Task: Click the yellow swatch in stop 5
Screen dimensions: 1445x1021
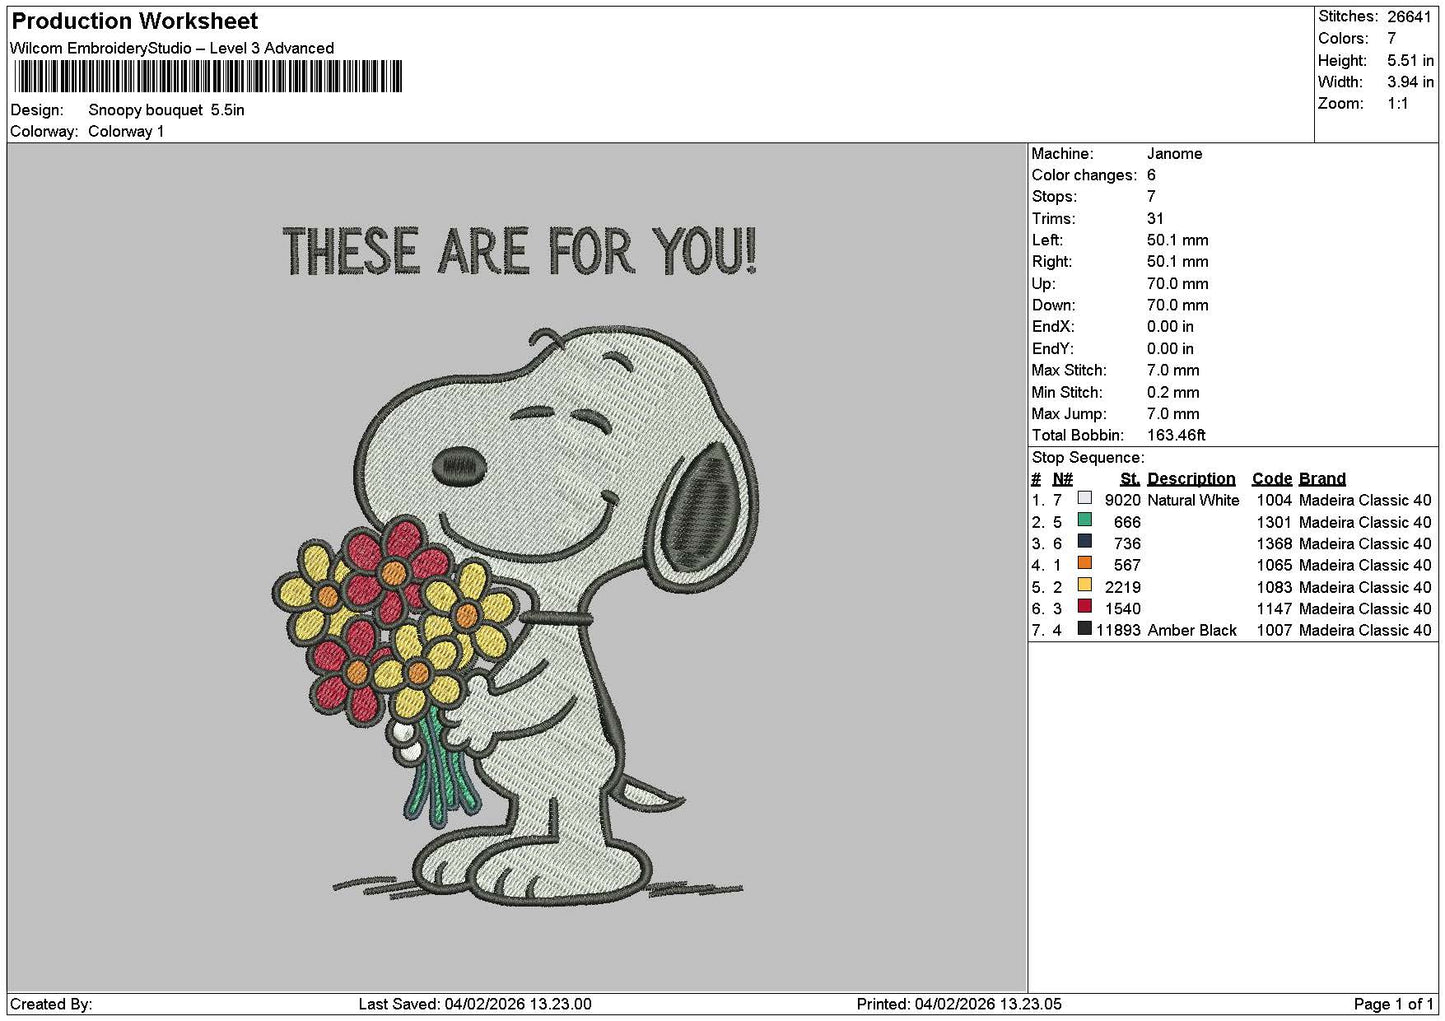Action: point(1084,585)
